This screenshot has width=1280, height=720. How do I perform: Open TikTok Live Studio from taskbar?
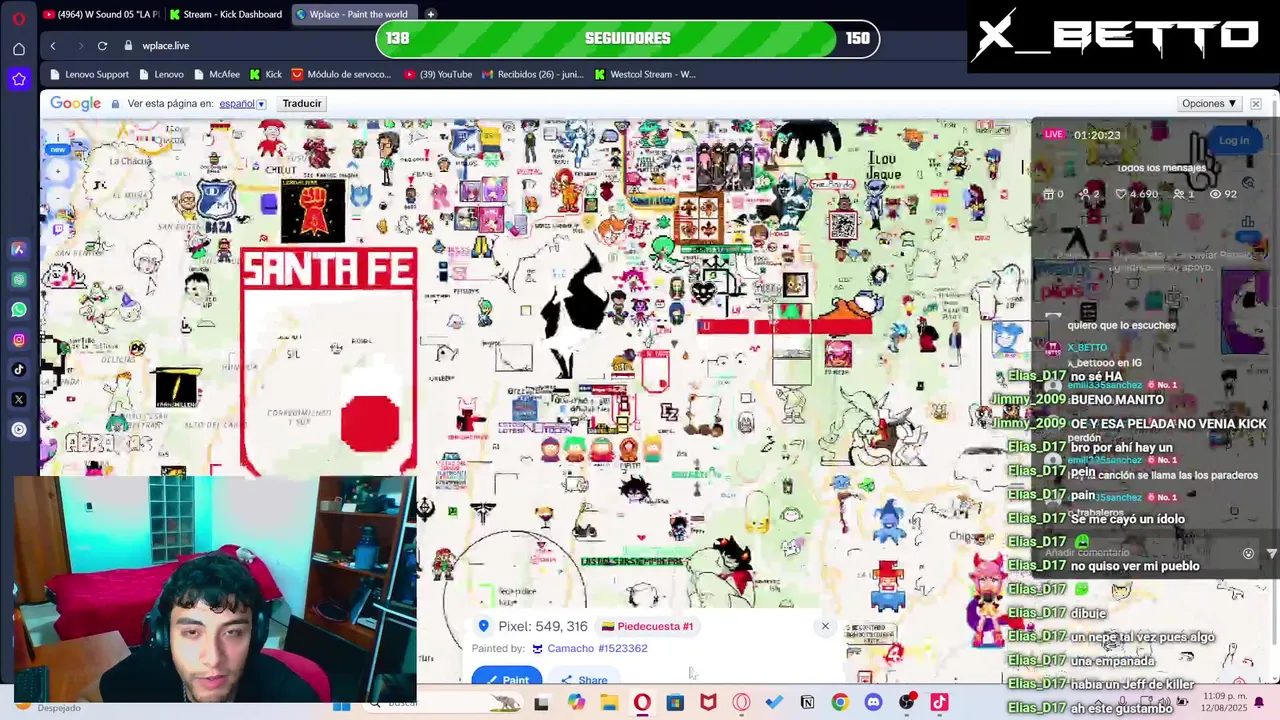[939, 703]
